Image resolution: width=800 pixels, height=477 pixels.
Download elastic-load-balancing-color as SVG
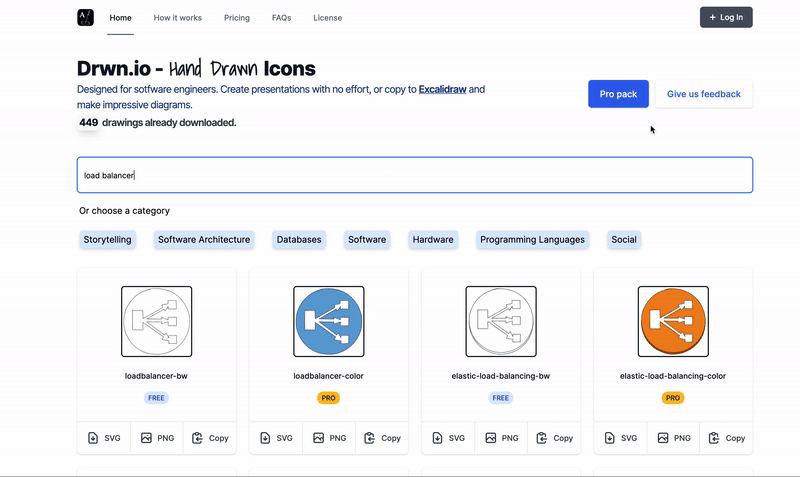click(x=621, y=438)
